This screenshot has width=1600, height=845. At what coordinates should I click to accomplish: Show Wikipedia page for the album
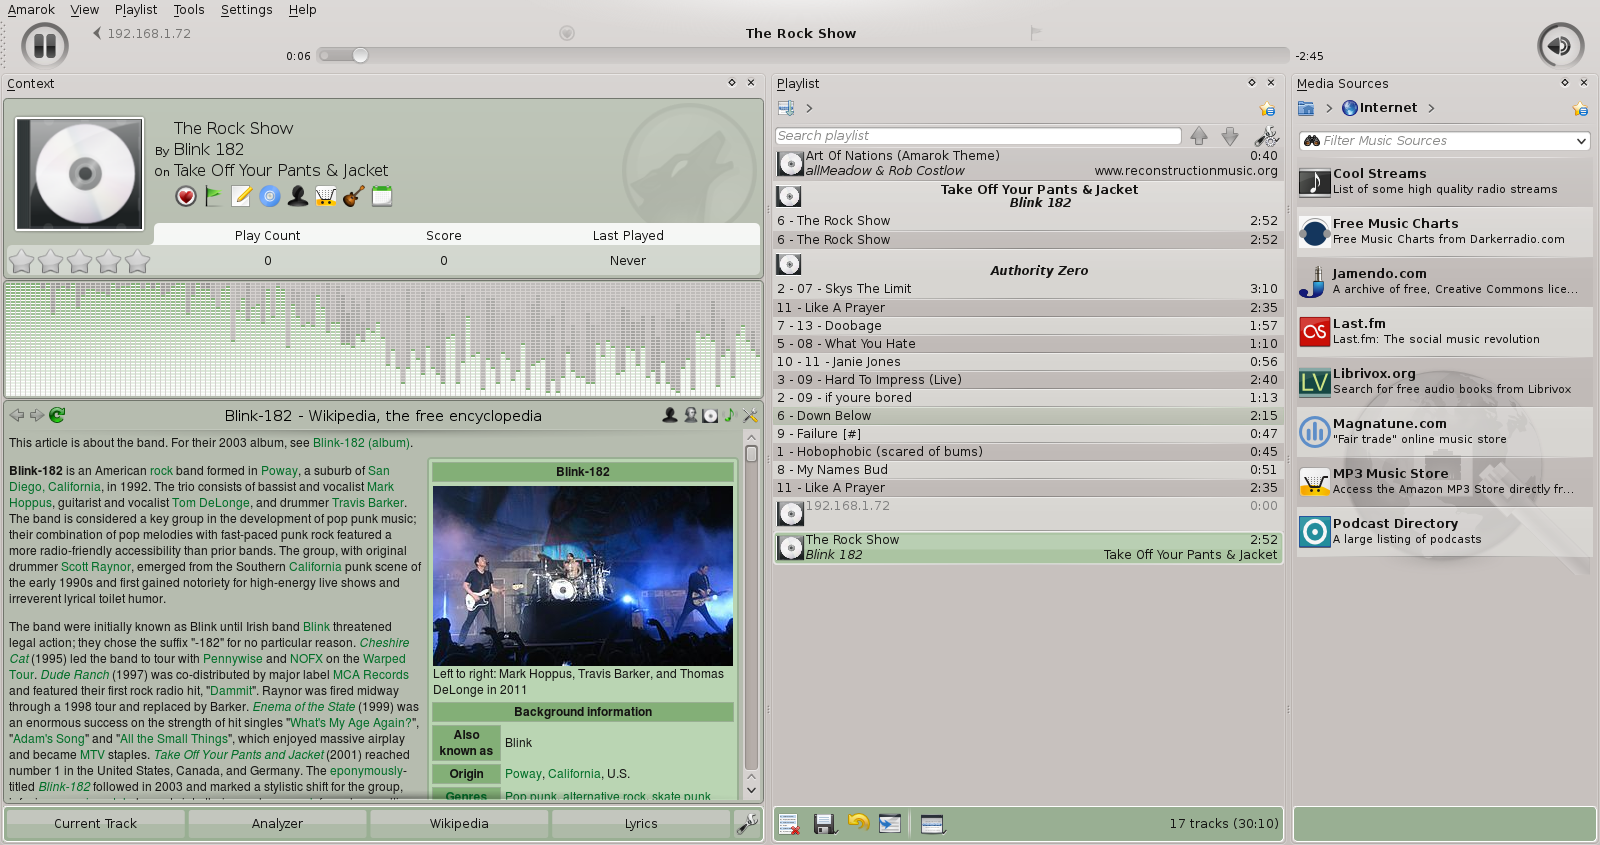pyautogui.click(x=710, y=415)
